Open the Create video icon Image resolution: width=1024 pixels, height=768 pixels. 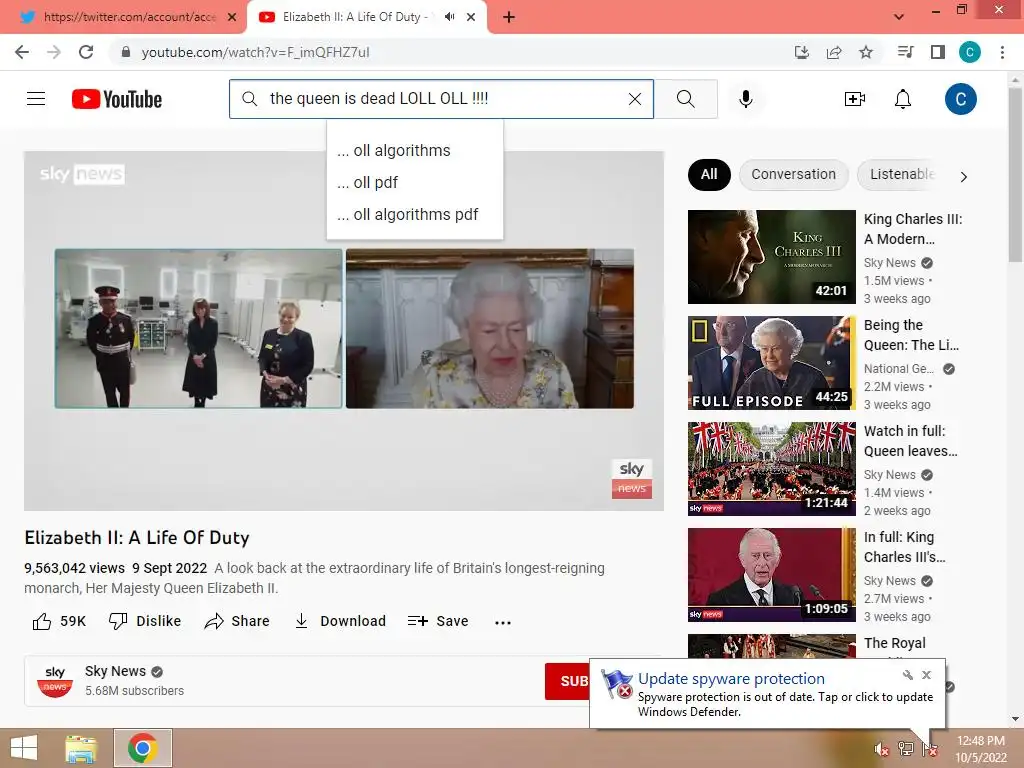click(855, 99)
